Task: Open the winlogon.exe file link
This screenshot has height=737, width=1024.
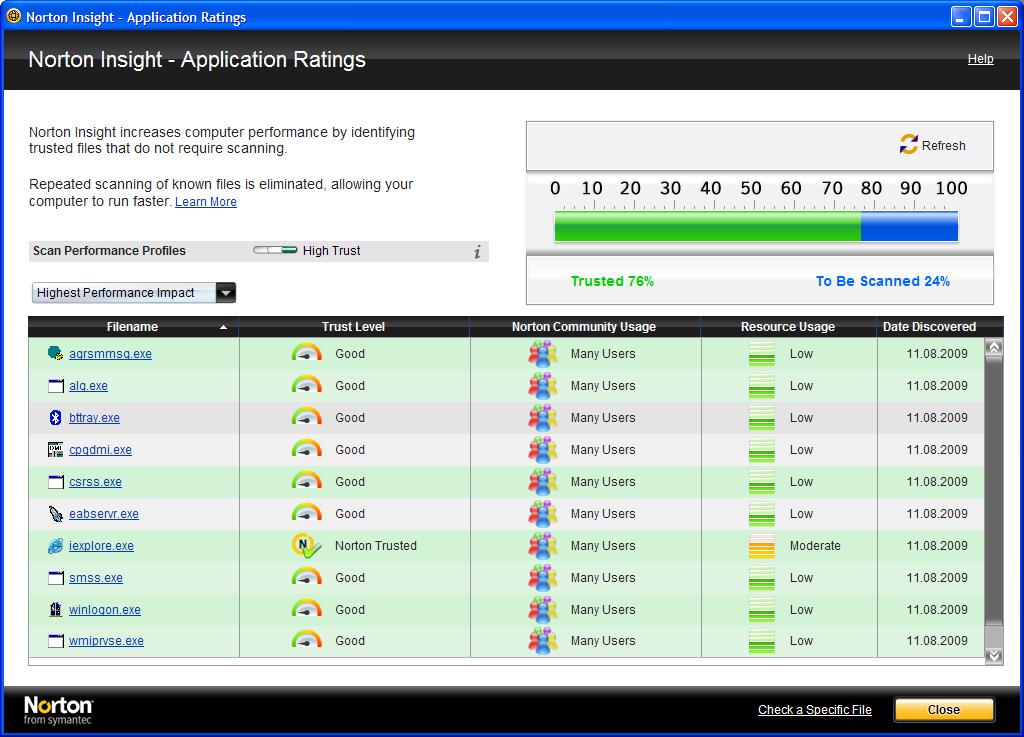Action: (x=104, y=610)
